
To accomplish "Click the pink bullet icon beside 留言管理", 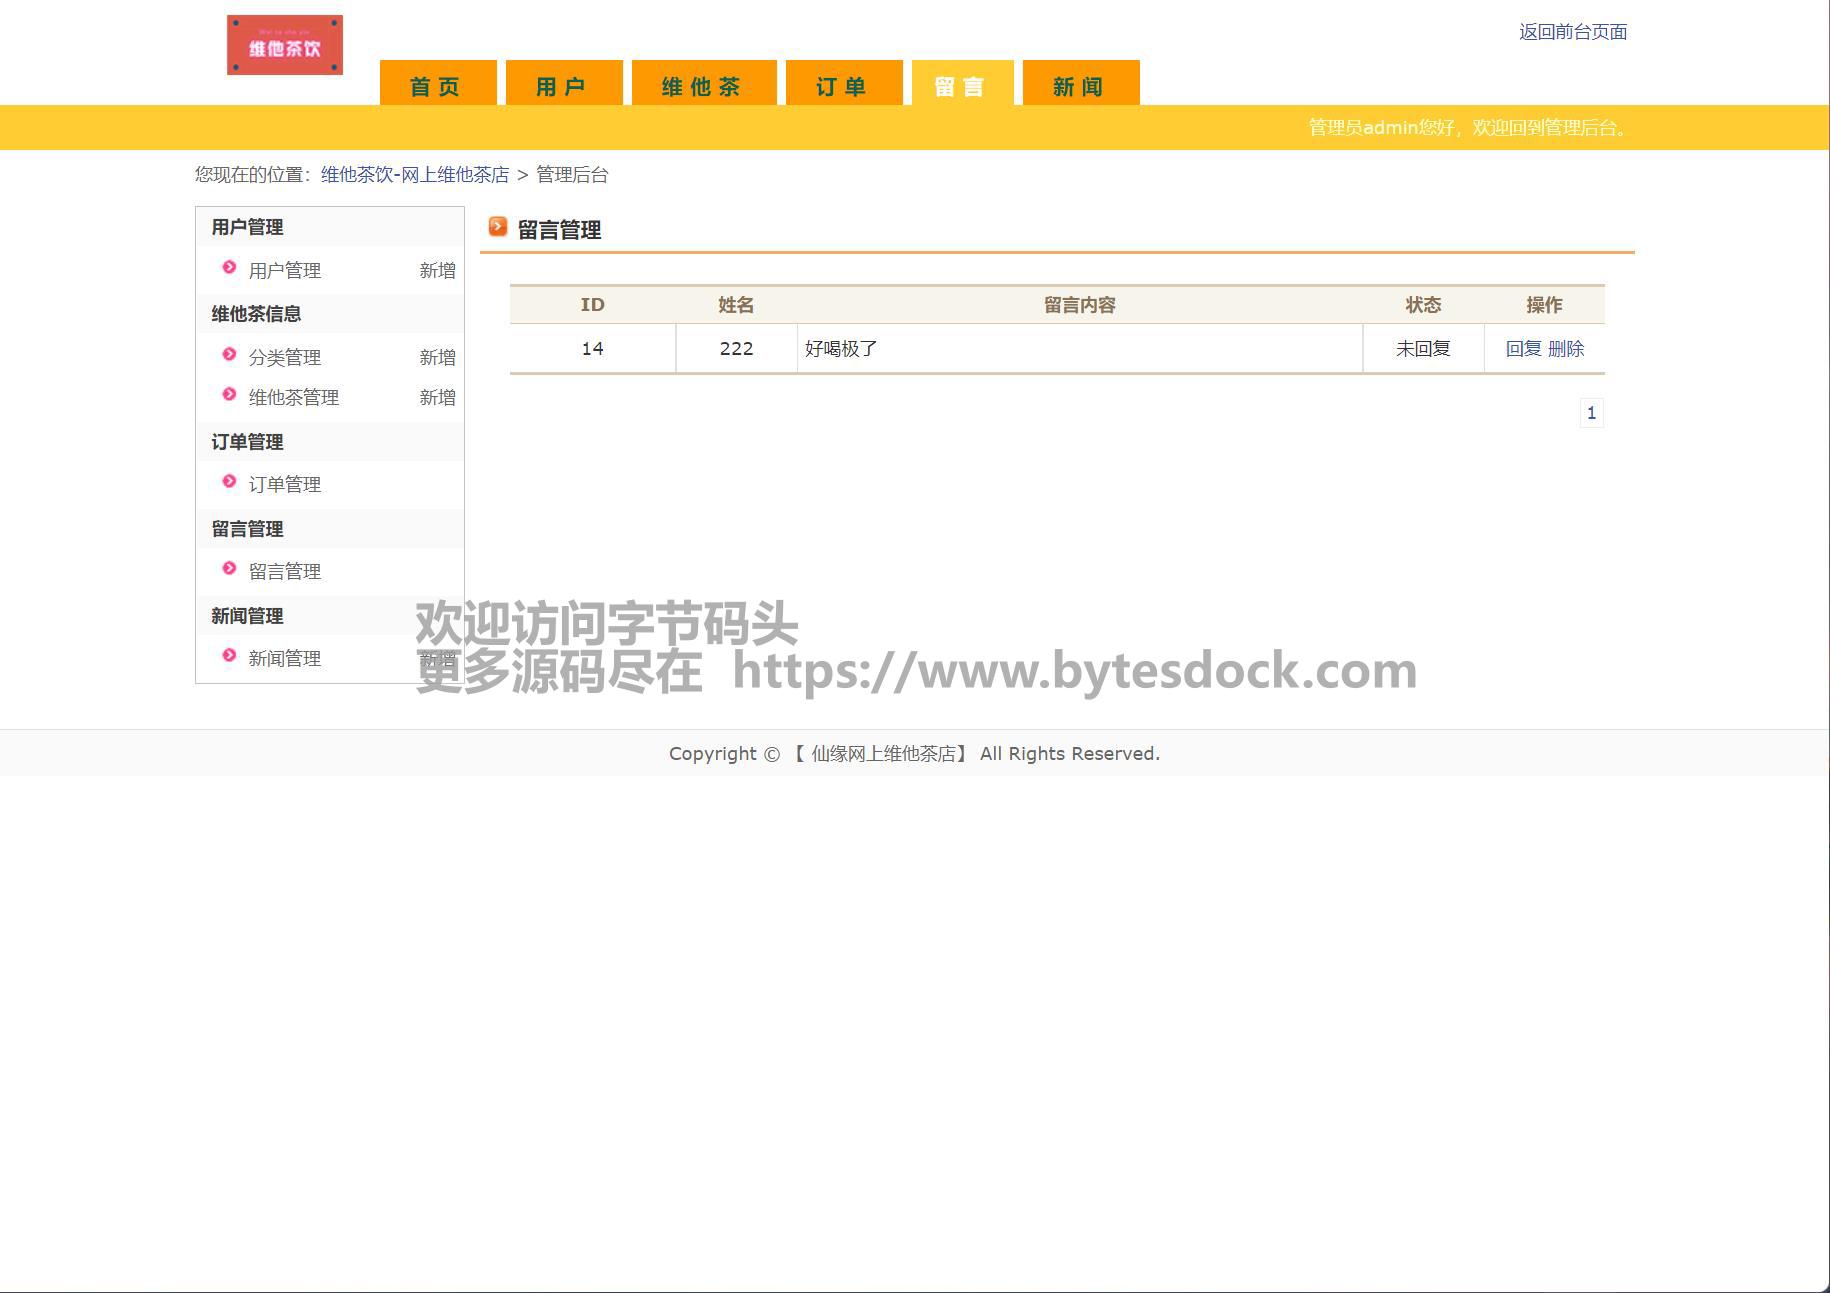I will coord(229,569).
